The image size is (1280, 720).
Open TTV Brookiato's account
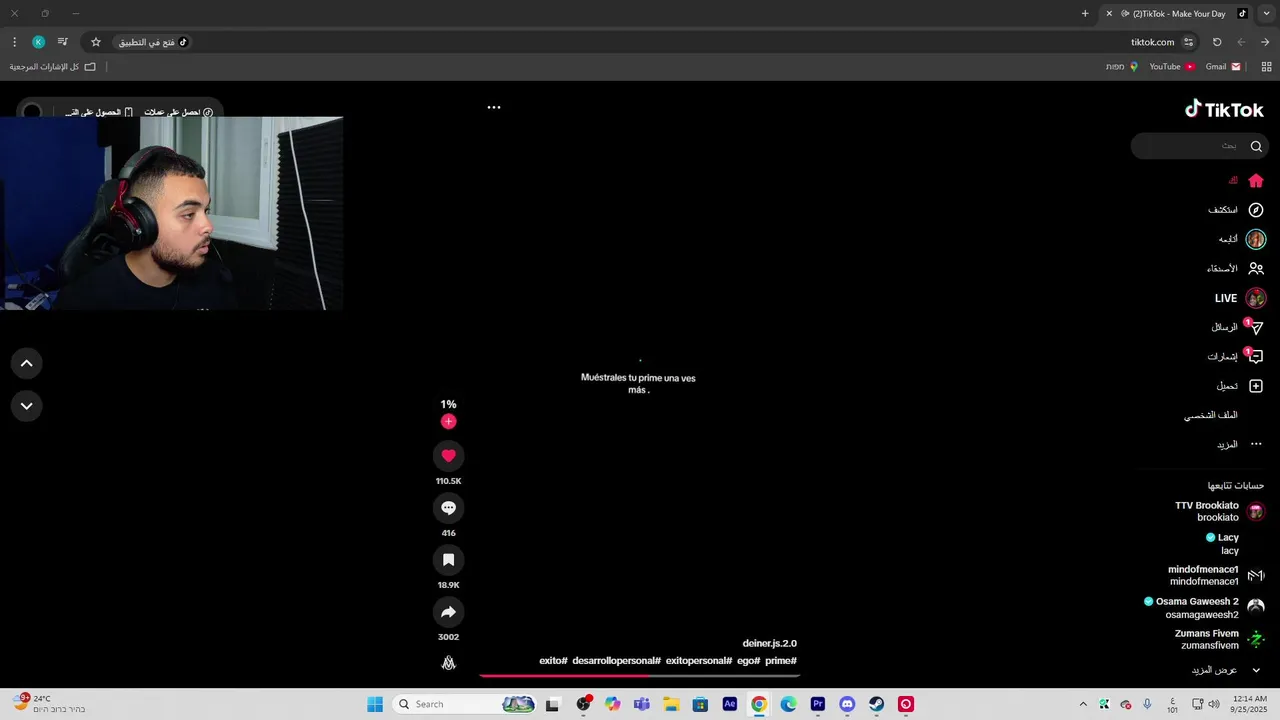point(1220,511)
